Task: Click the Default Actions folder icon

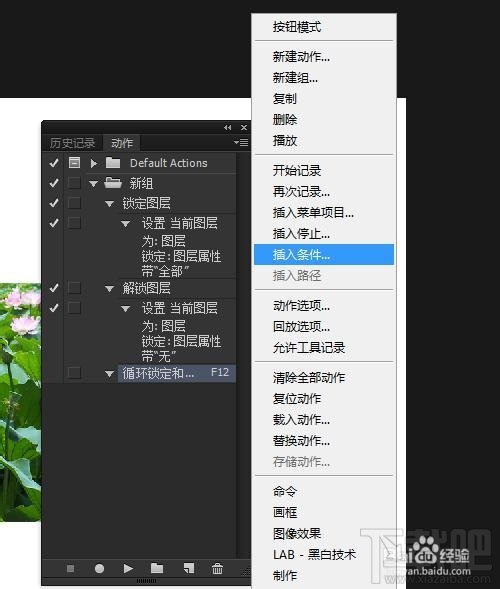Action: point(113,163)
